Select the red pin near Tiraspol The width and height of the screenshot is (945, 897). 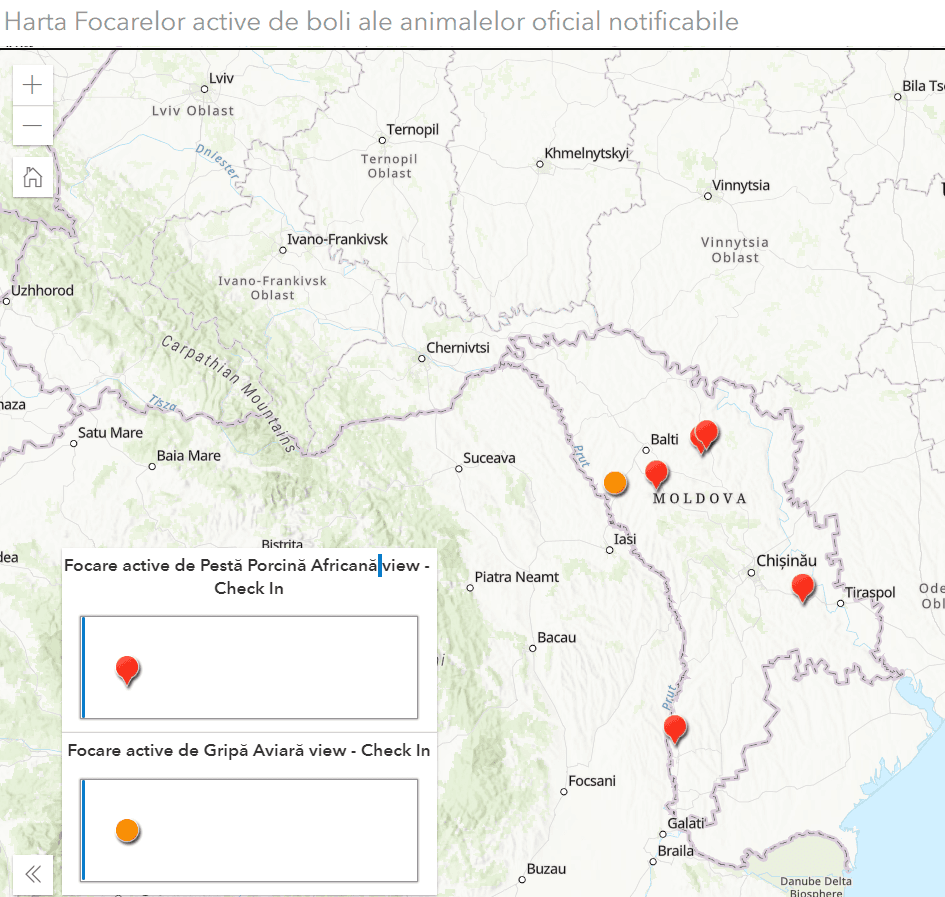[x=802, y=588]
